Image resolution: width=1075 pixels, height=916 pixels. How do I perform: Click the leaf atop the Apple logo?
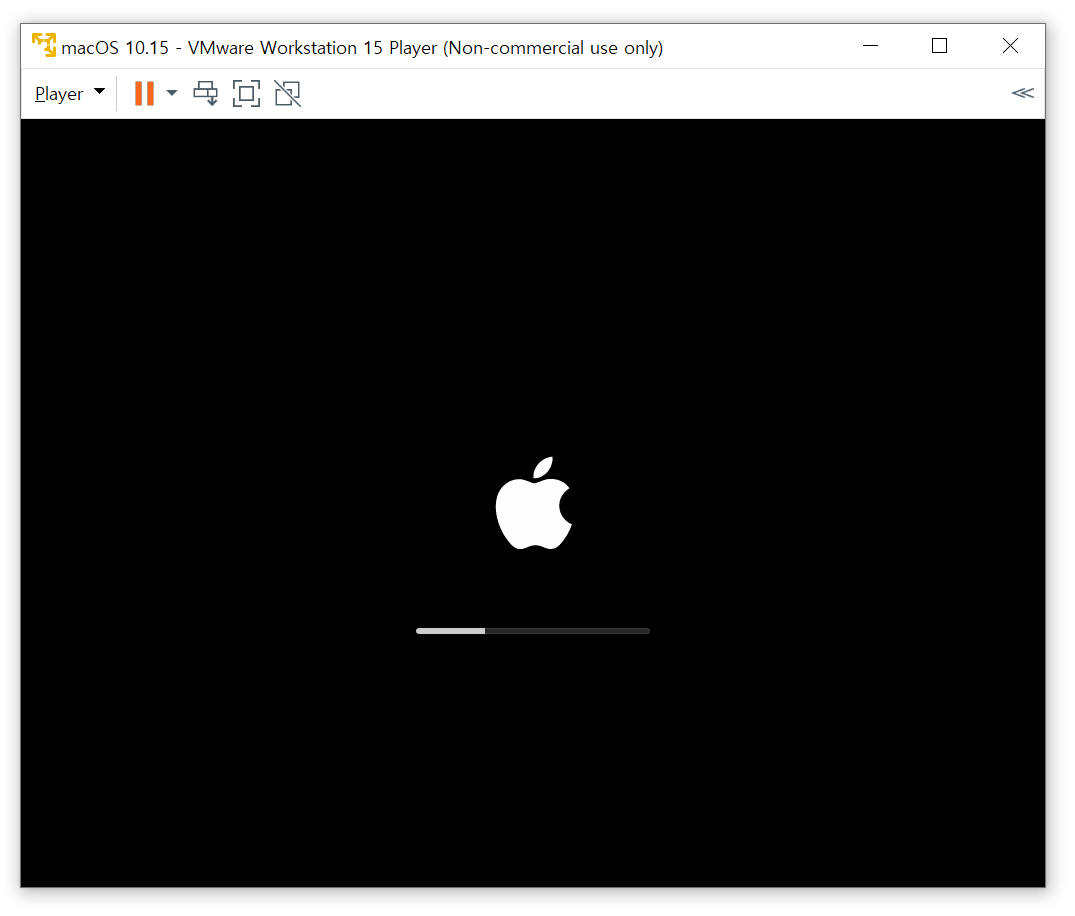click(543, 468)
